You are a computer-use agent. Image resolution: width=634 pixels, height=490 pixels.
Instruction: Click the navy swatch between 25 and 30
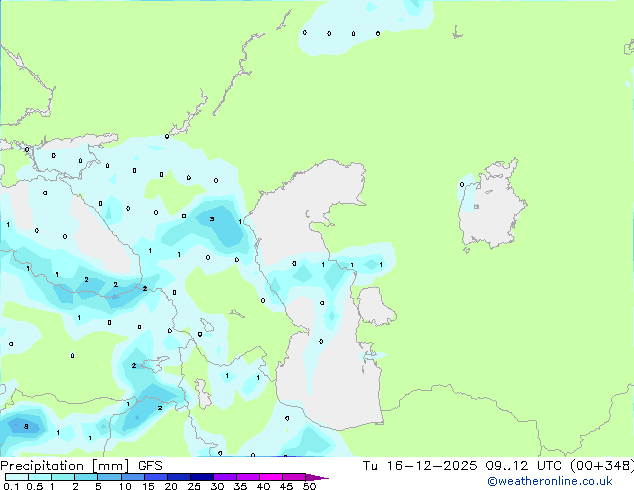(x=201, y=477)
